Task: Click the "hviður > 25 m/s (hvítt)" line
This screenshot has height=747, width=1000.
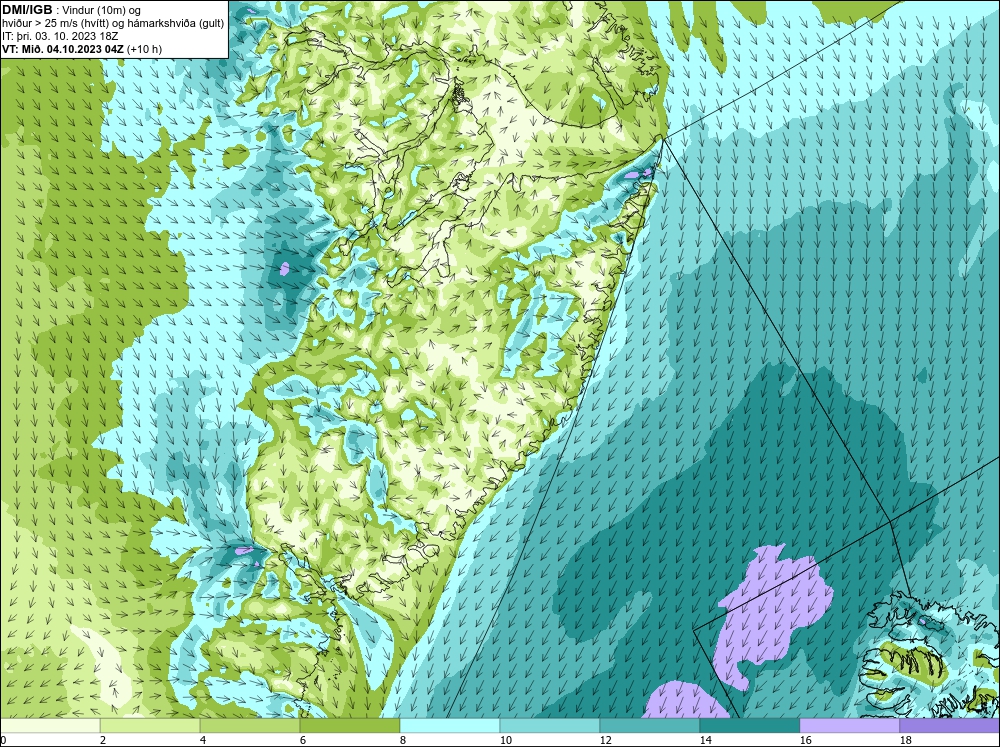Action: point(55,24)
